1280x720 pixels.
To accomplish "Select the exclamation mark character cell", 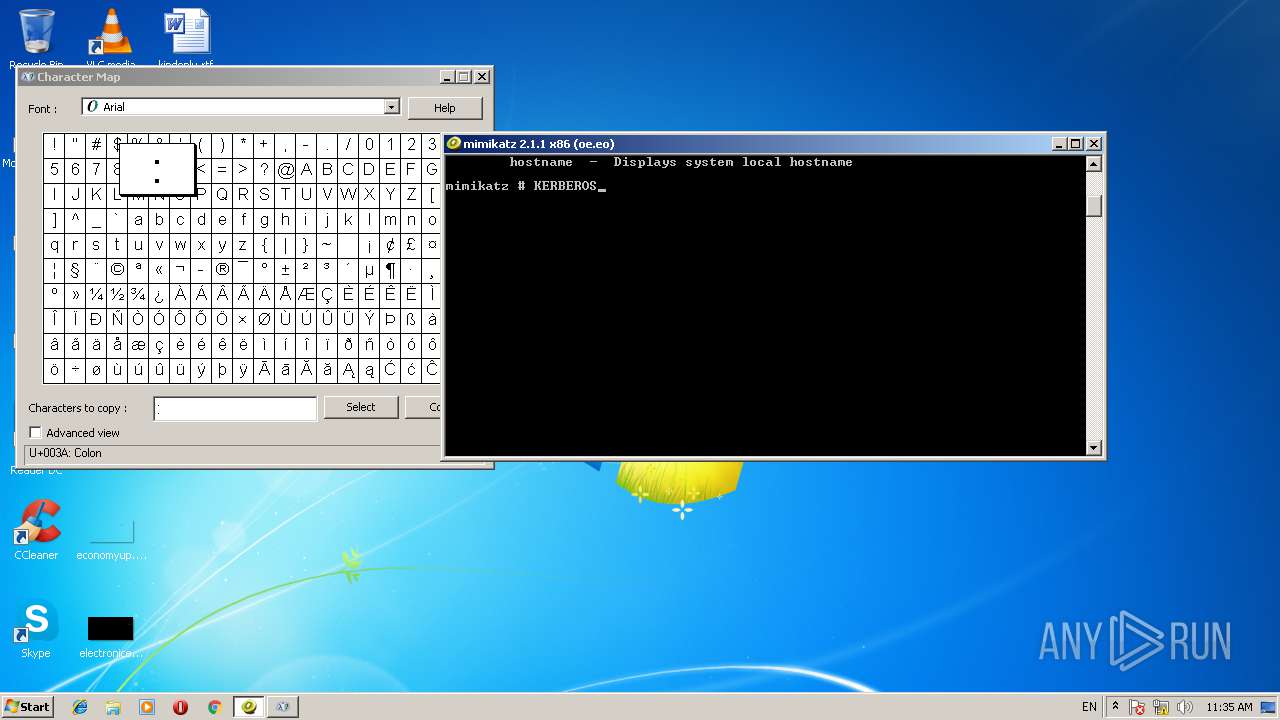I will (x=54, y=145).
